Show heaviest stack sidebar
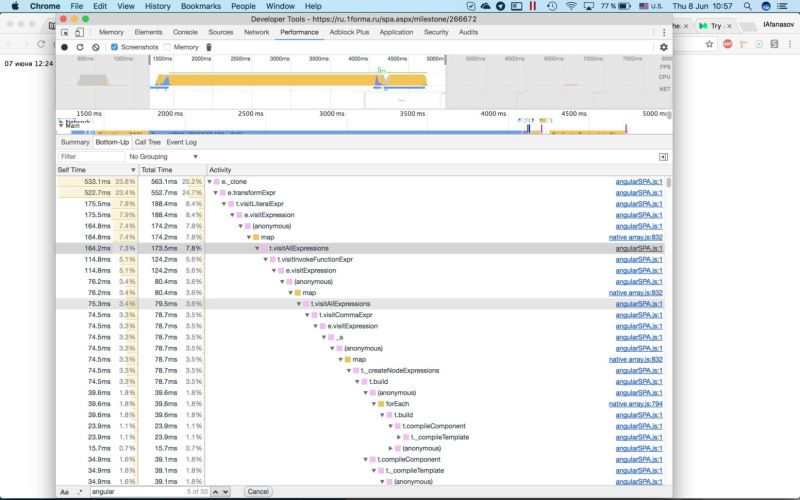800x500 pixels. (663, 157)
